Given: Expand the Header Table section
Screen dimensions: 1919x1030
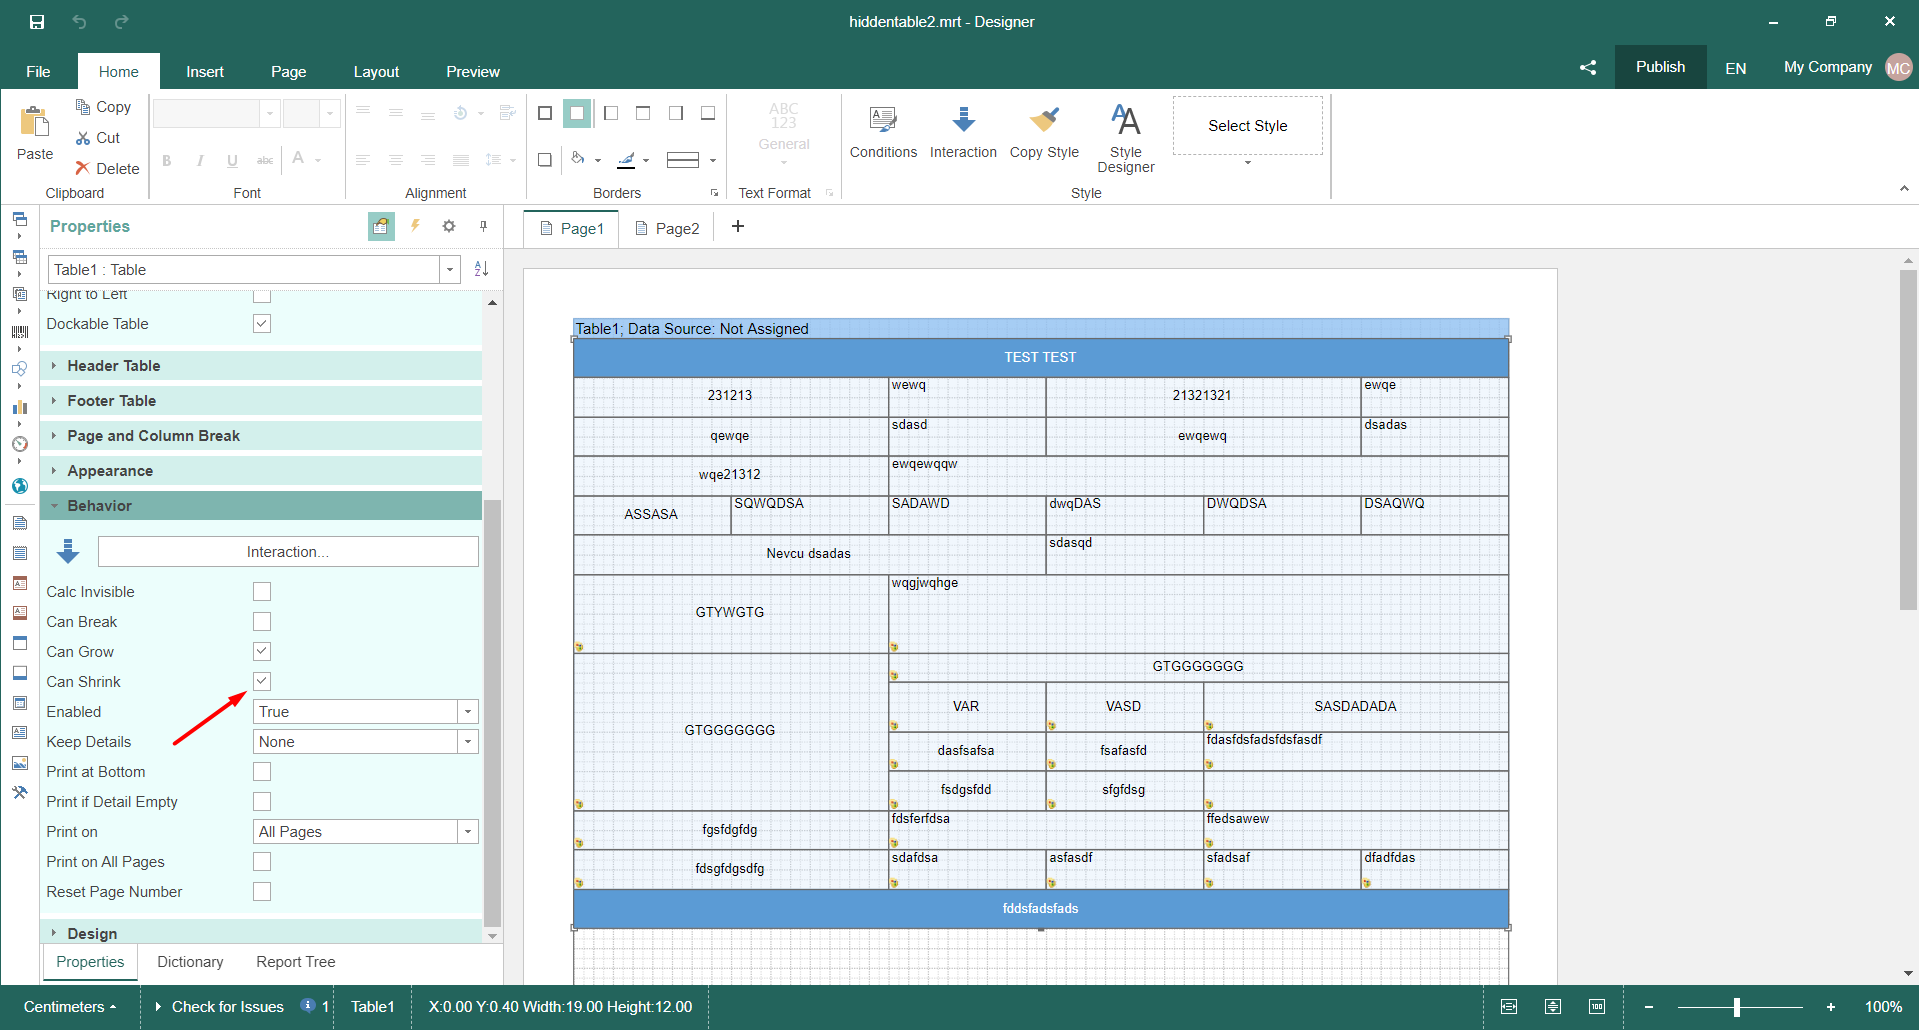Looking at the screenshot, I should 260,366.
